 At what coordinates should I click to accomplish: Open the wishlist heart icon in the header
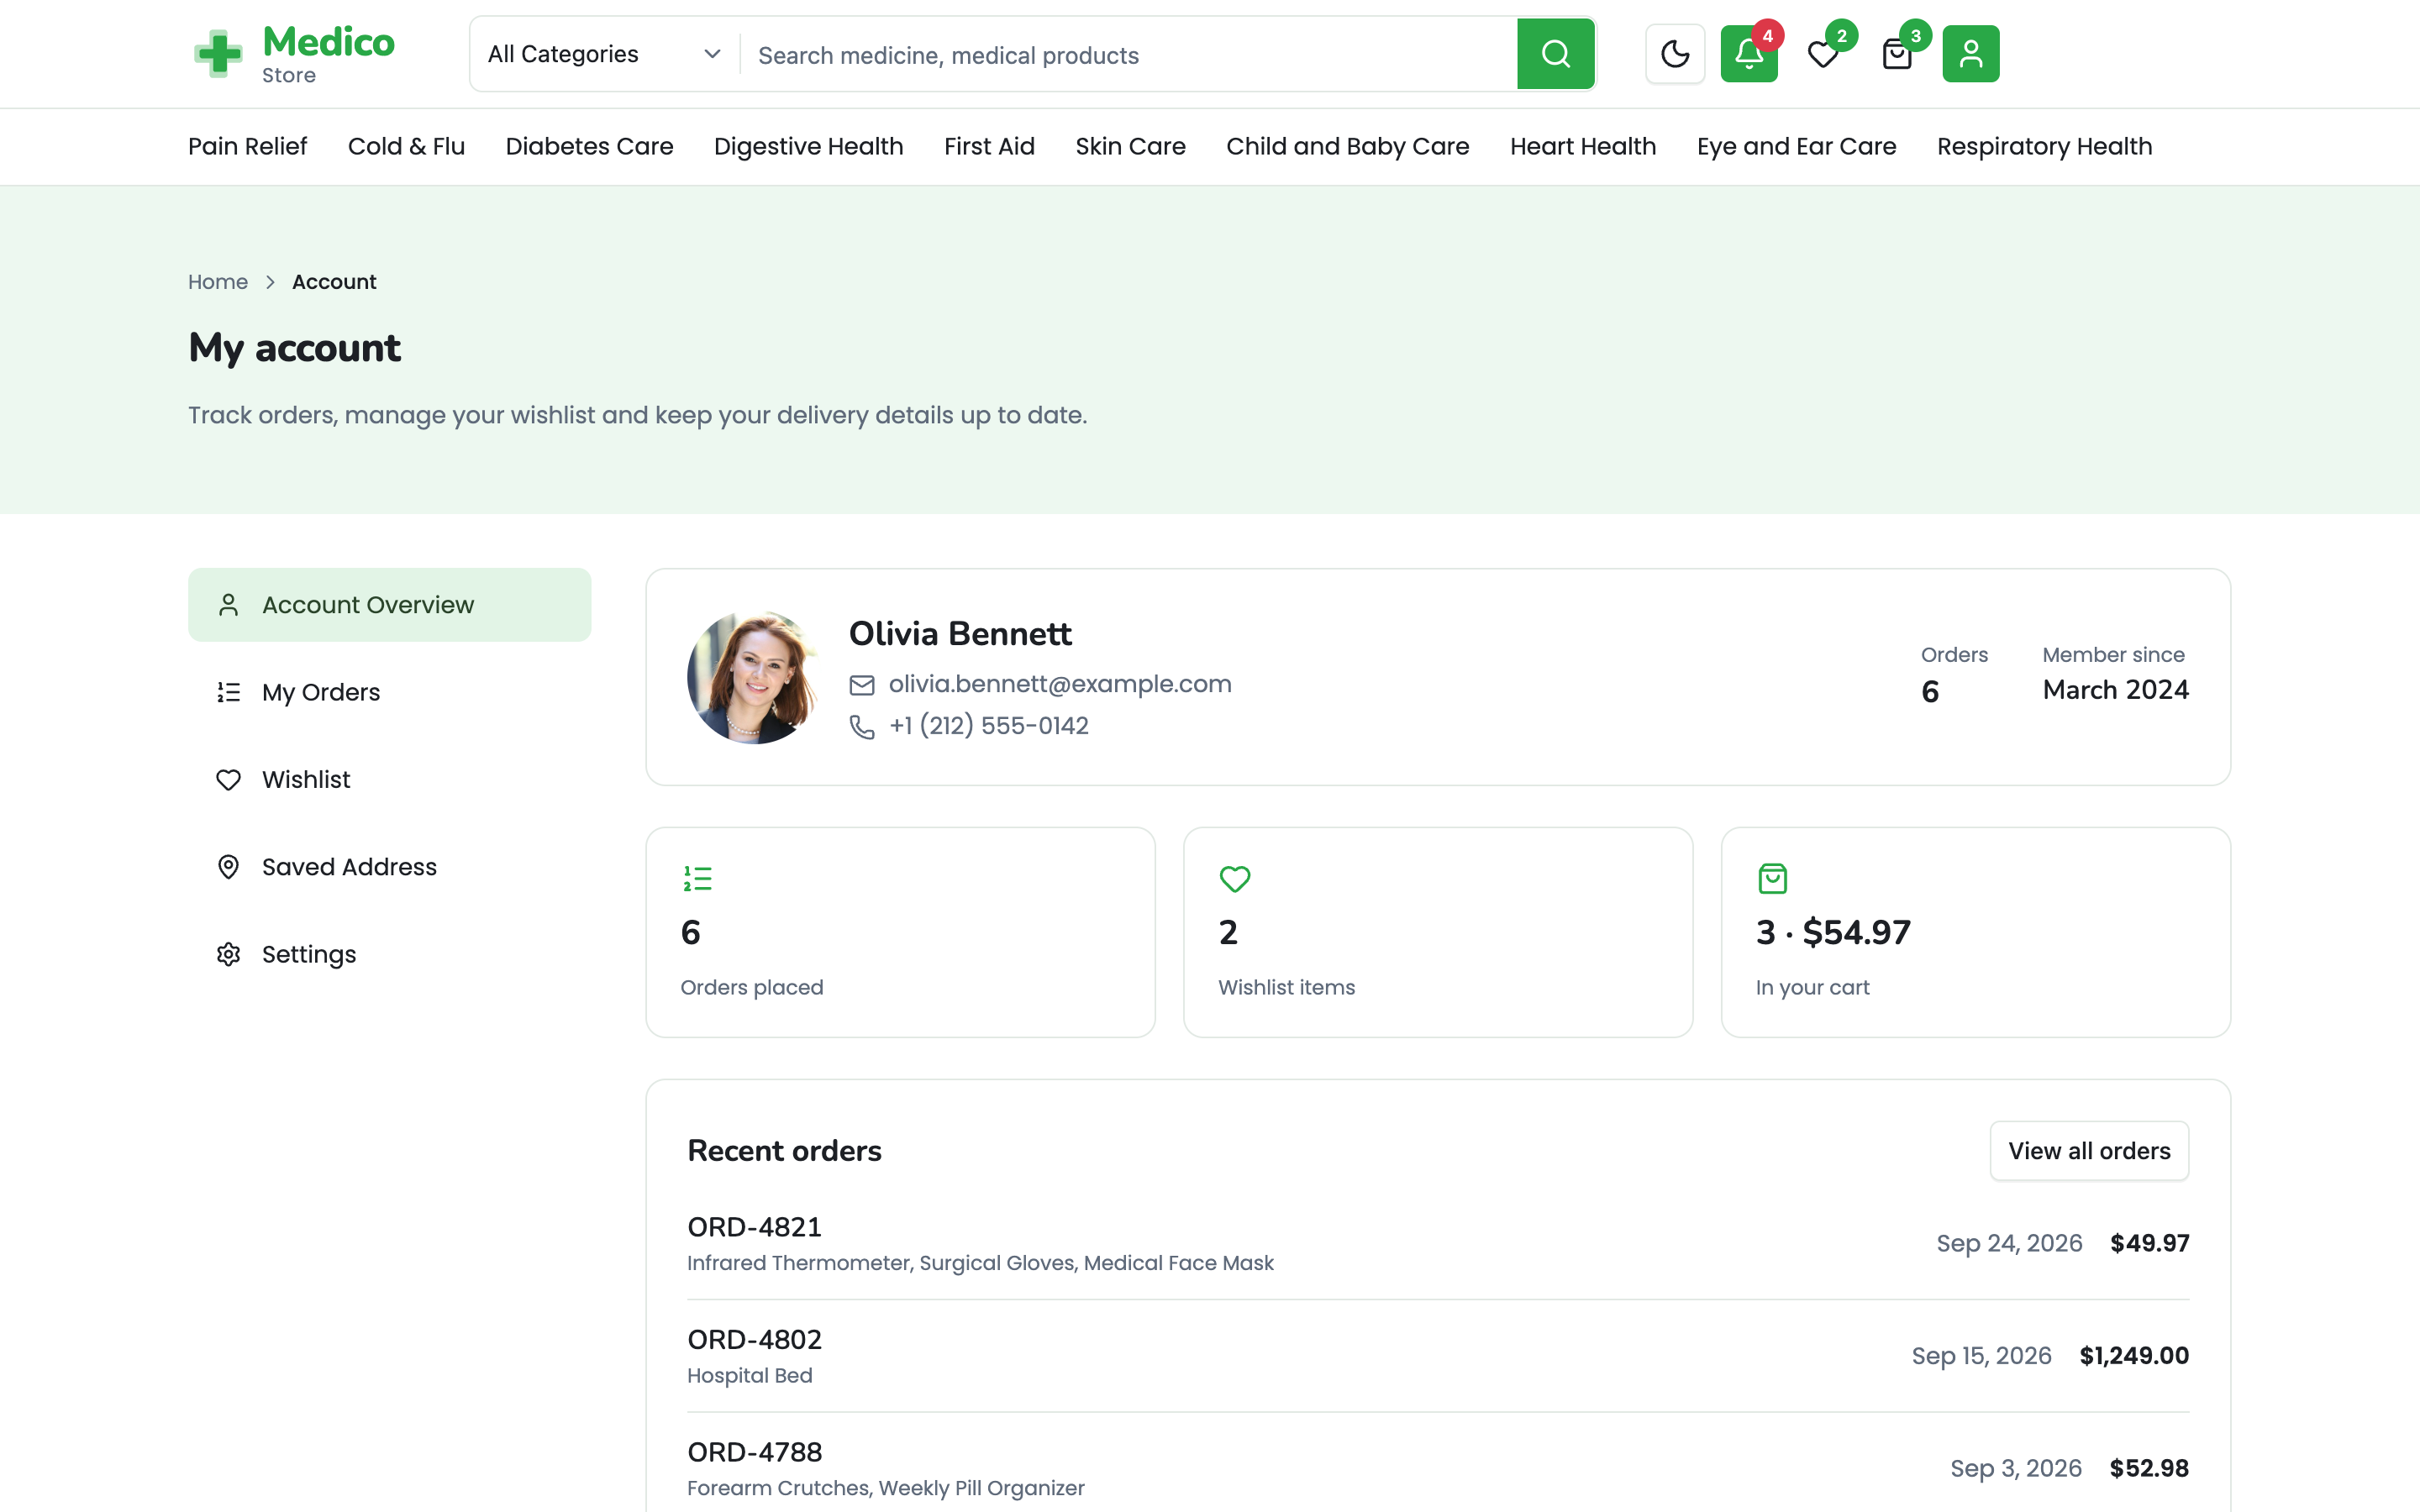click(x=1823, y=54)
